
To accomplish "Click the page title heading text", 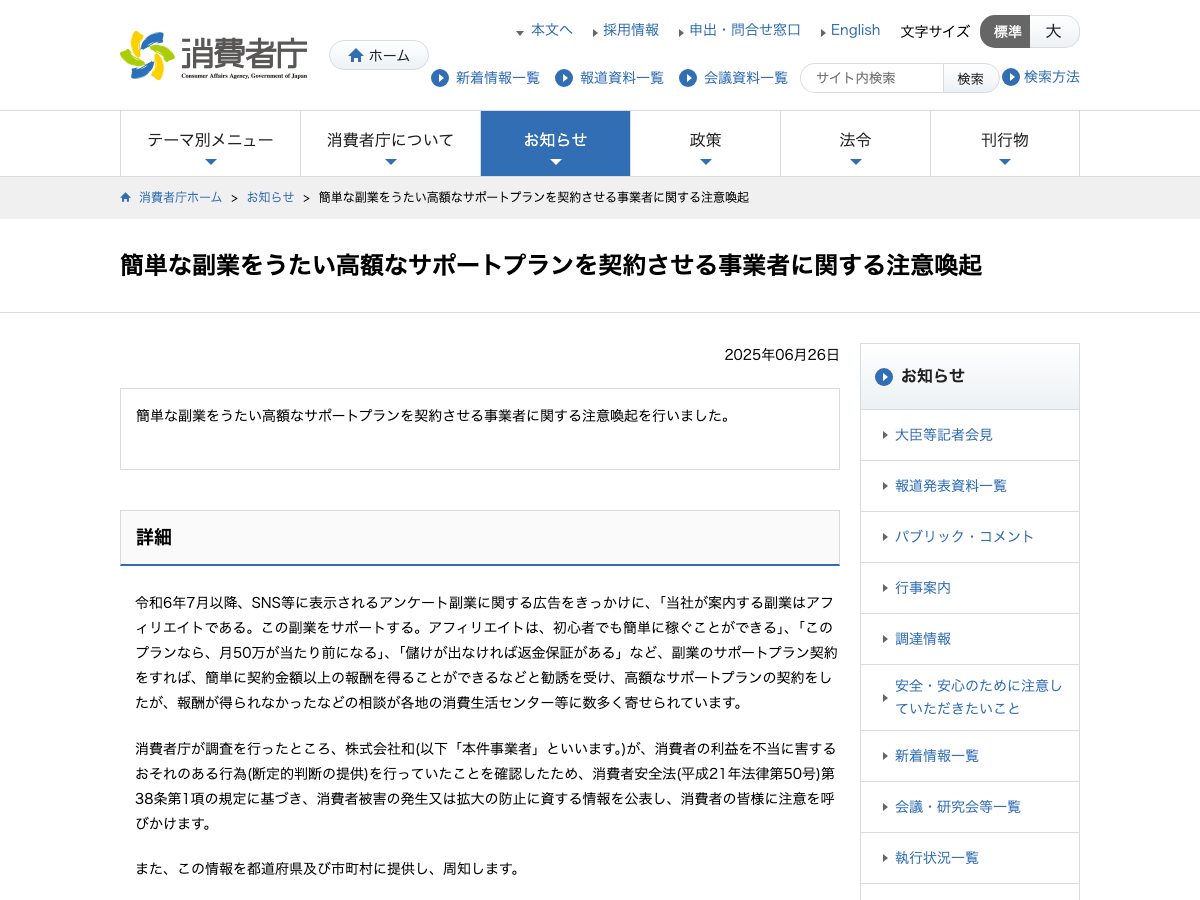I will coord(551,265).
